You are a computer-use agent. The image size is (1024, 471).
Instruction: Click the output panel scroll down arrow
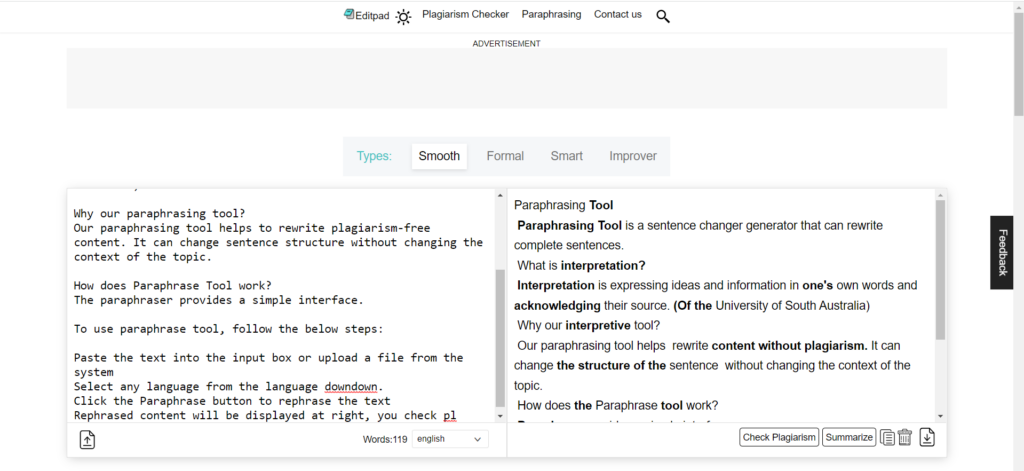940,416
